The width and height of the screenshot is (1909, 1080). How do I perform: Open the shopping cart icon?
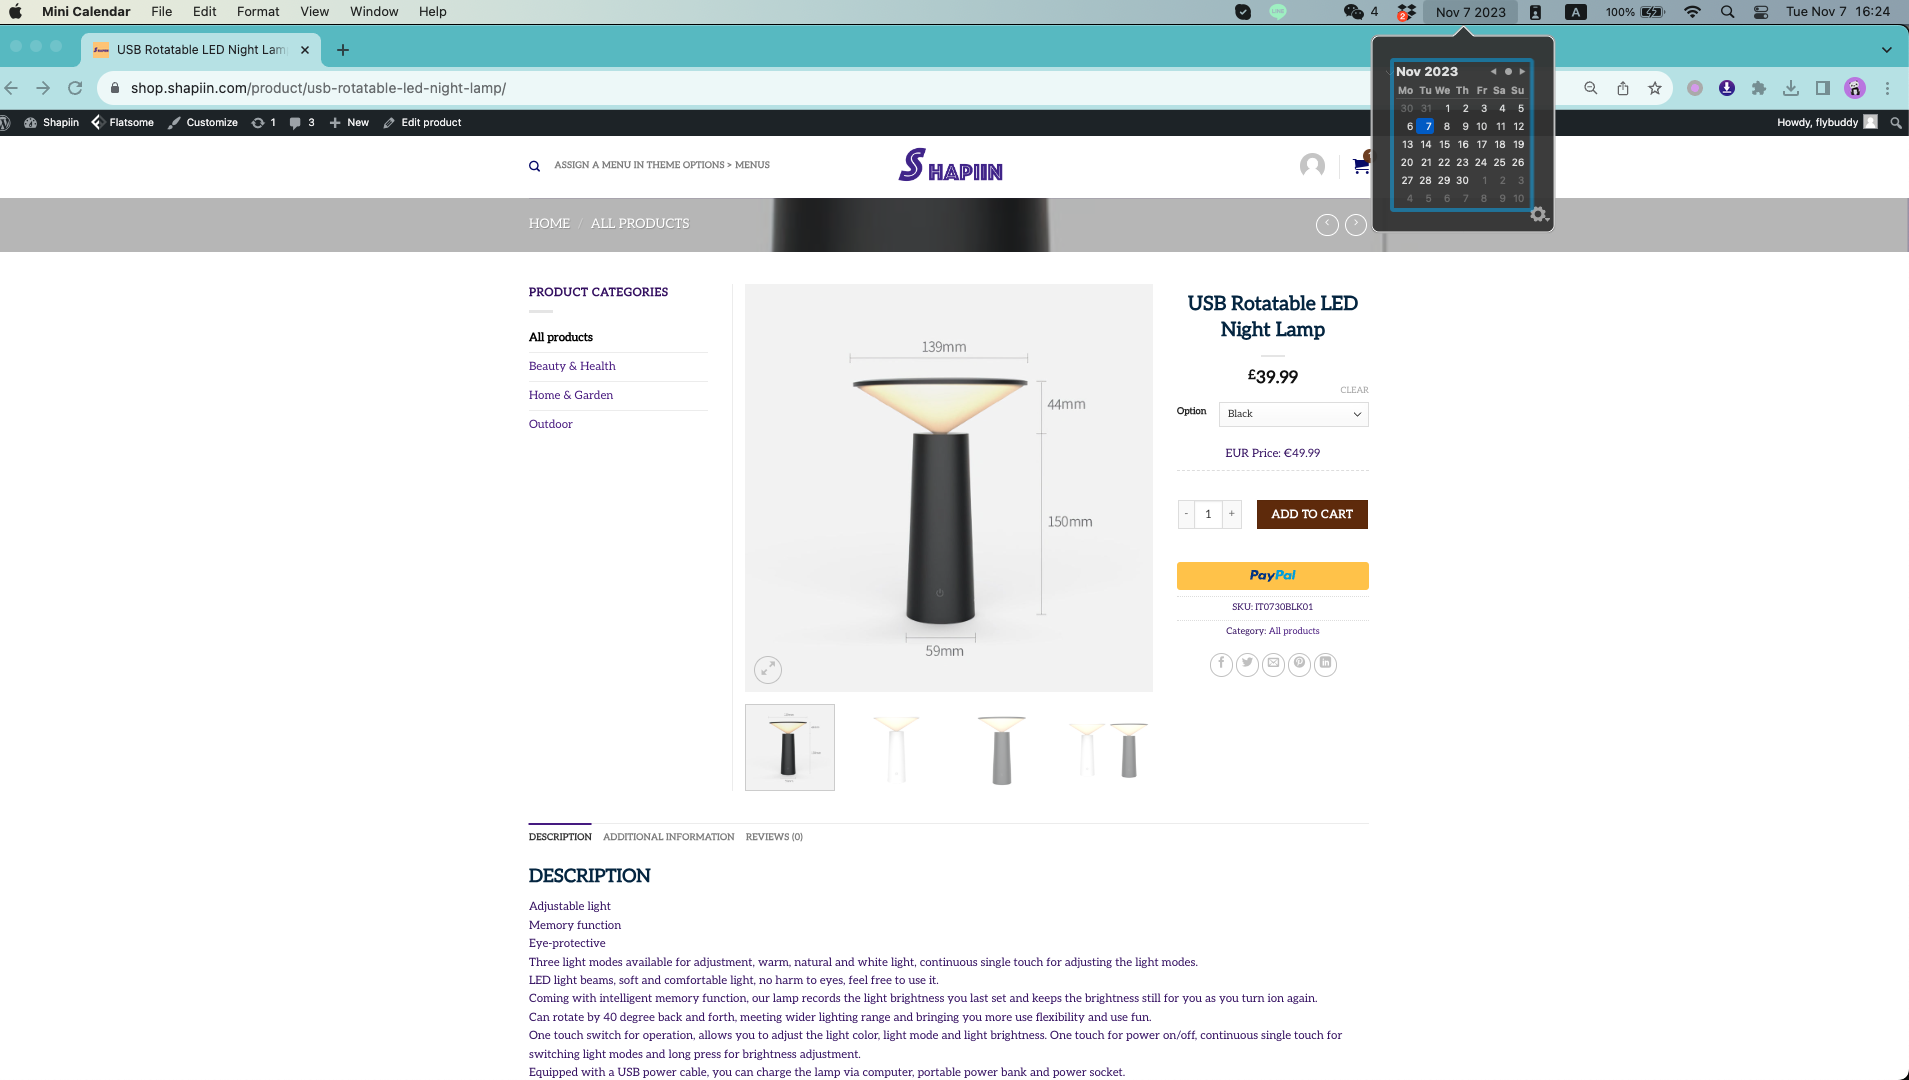point(1360,166)
